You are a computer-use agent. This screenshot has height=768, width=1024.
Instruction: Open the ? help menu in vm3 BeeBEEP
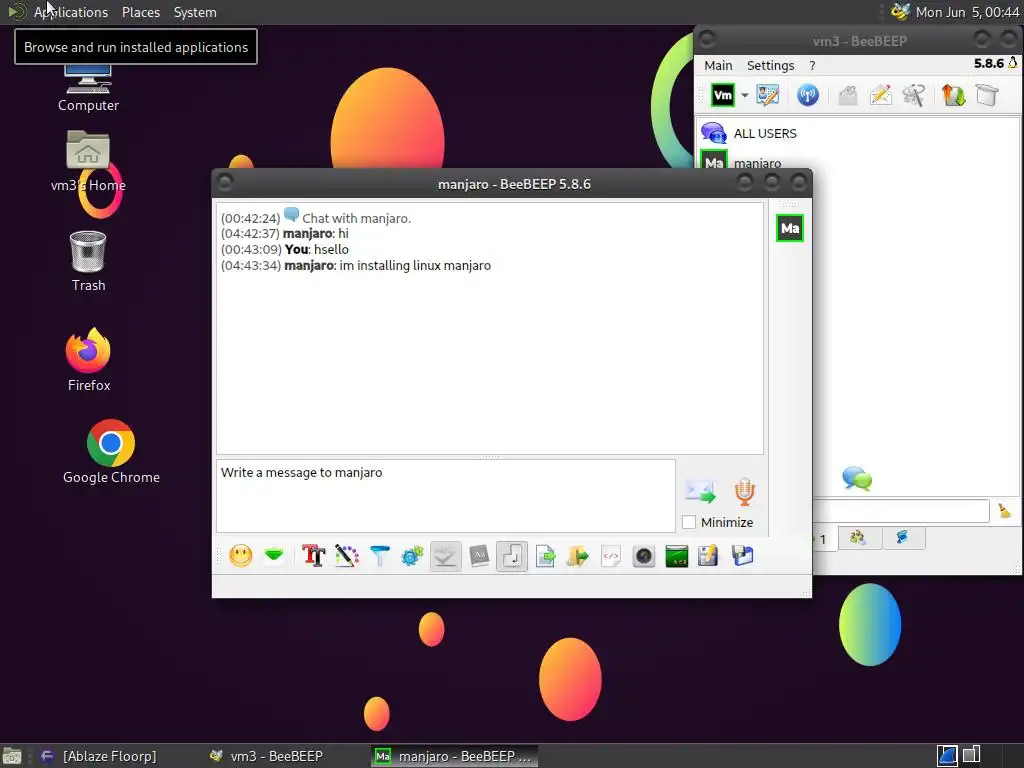point(812,65)
